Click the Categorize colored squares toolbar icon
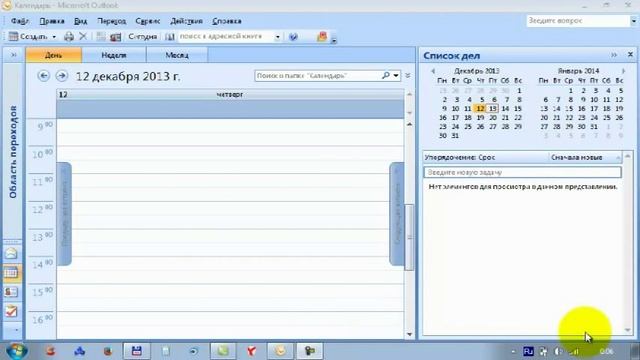Screen dimensions: 640x360 point(101,37)
